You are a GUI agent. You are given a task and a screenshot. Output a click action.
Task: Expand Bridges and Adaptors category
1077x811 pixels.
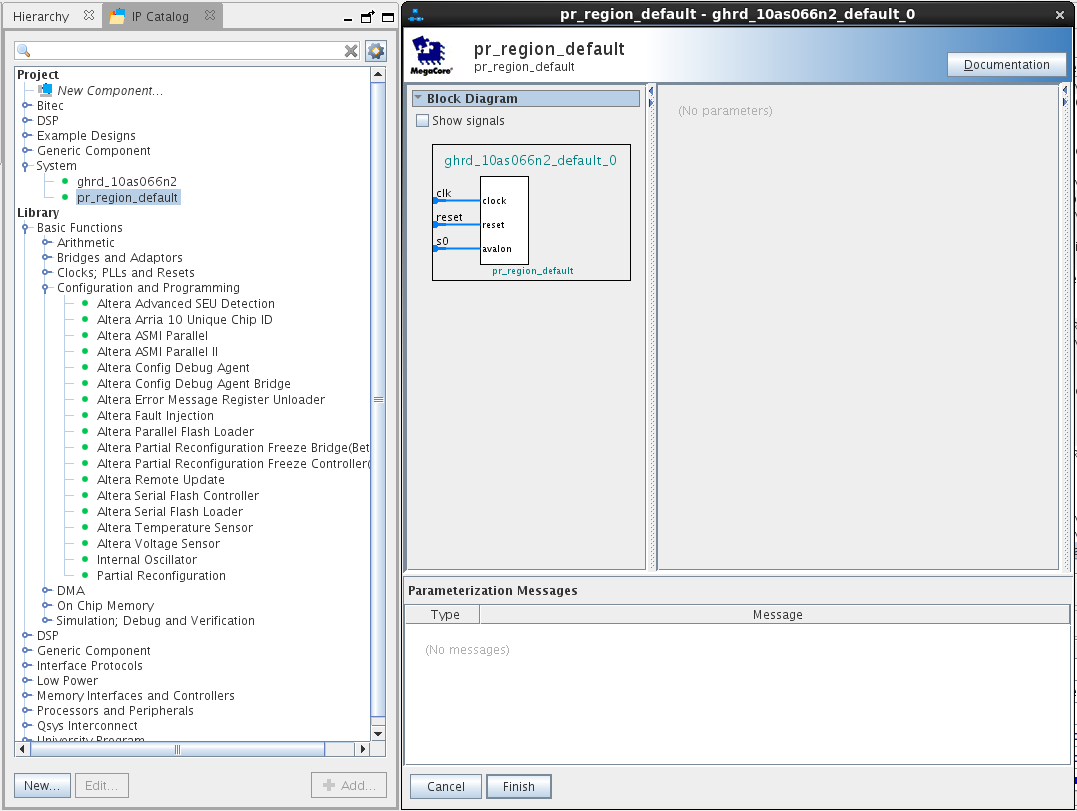[x=46, y=258]
